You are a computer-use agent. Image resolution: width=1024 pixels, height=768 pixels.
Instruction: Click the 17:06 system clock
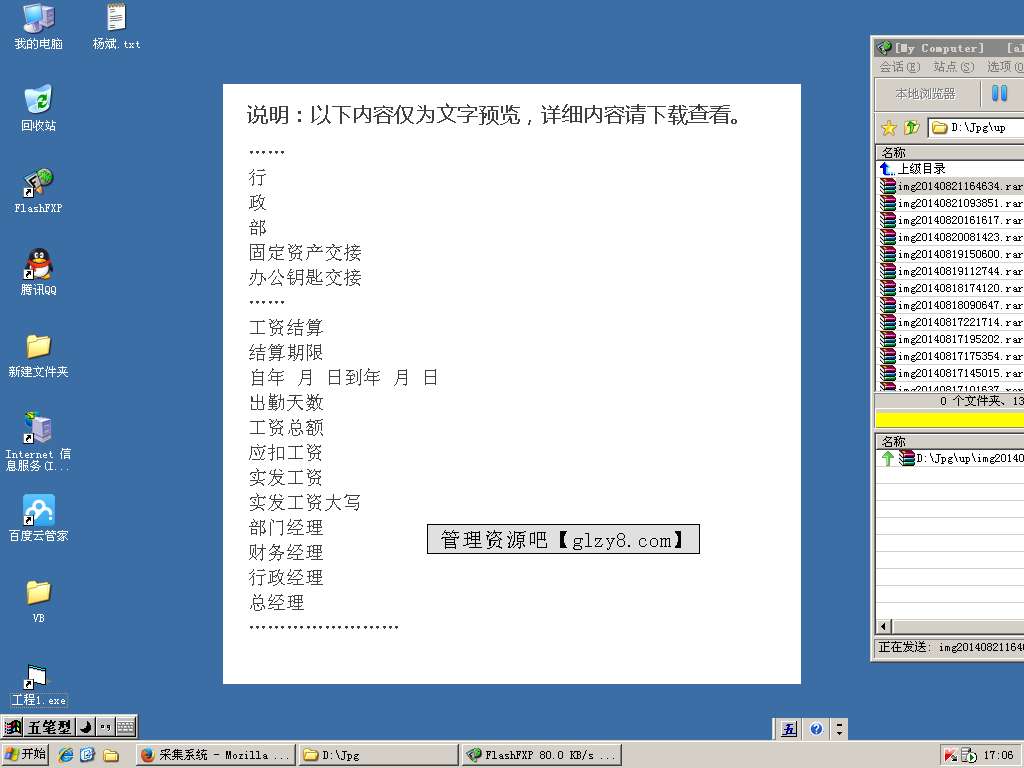(x=999, y=755)
